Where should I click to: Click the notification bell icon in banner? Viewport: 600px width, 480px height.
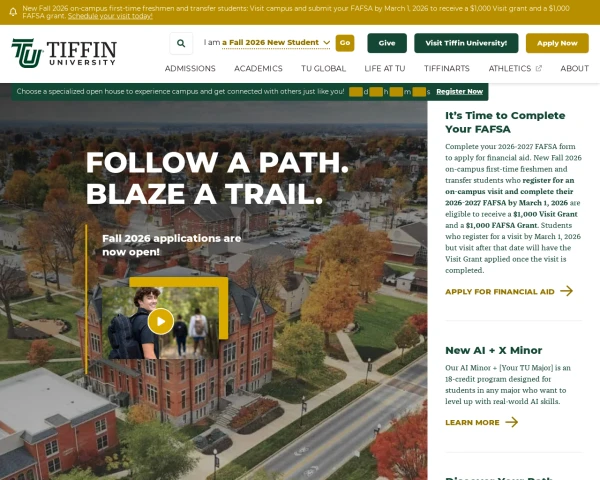(13, 12)
